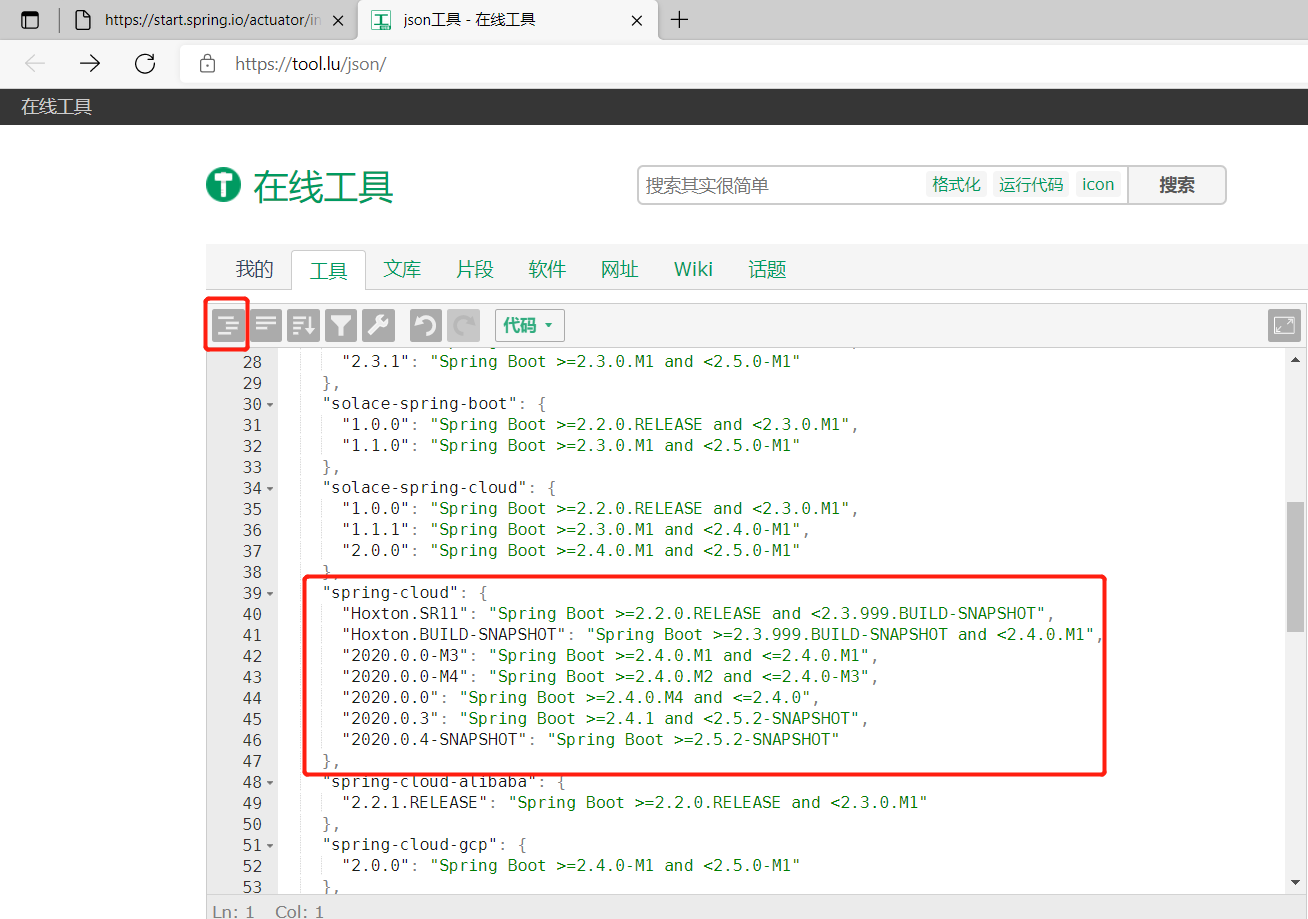Click the "solace-spring-cloud" key text
Viewport: 1308px width, 919px height.
click(425, 488)
